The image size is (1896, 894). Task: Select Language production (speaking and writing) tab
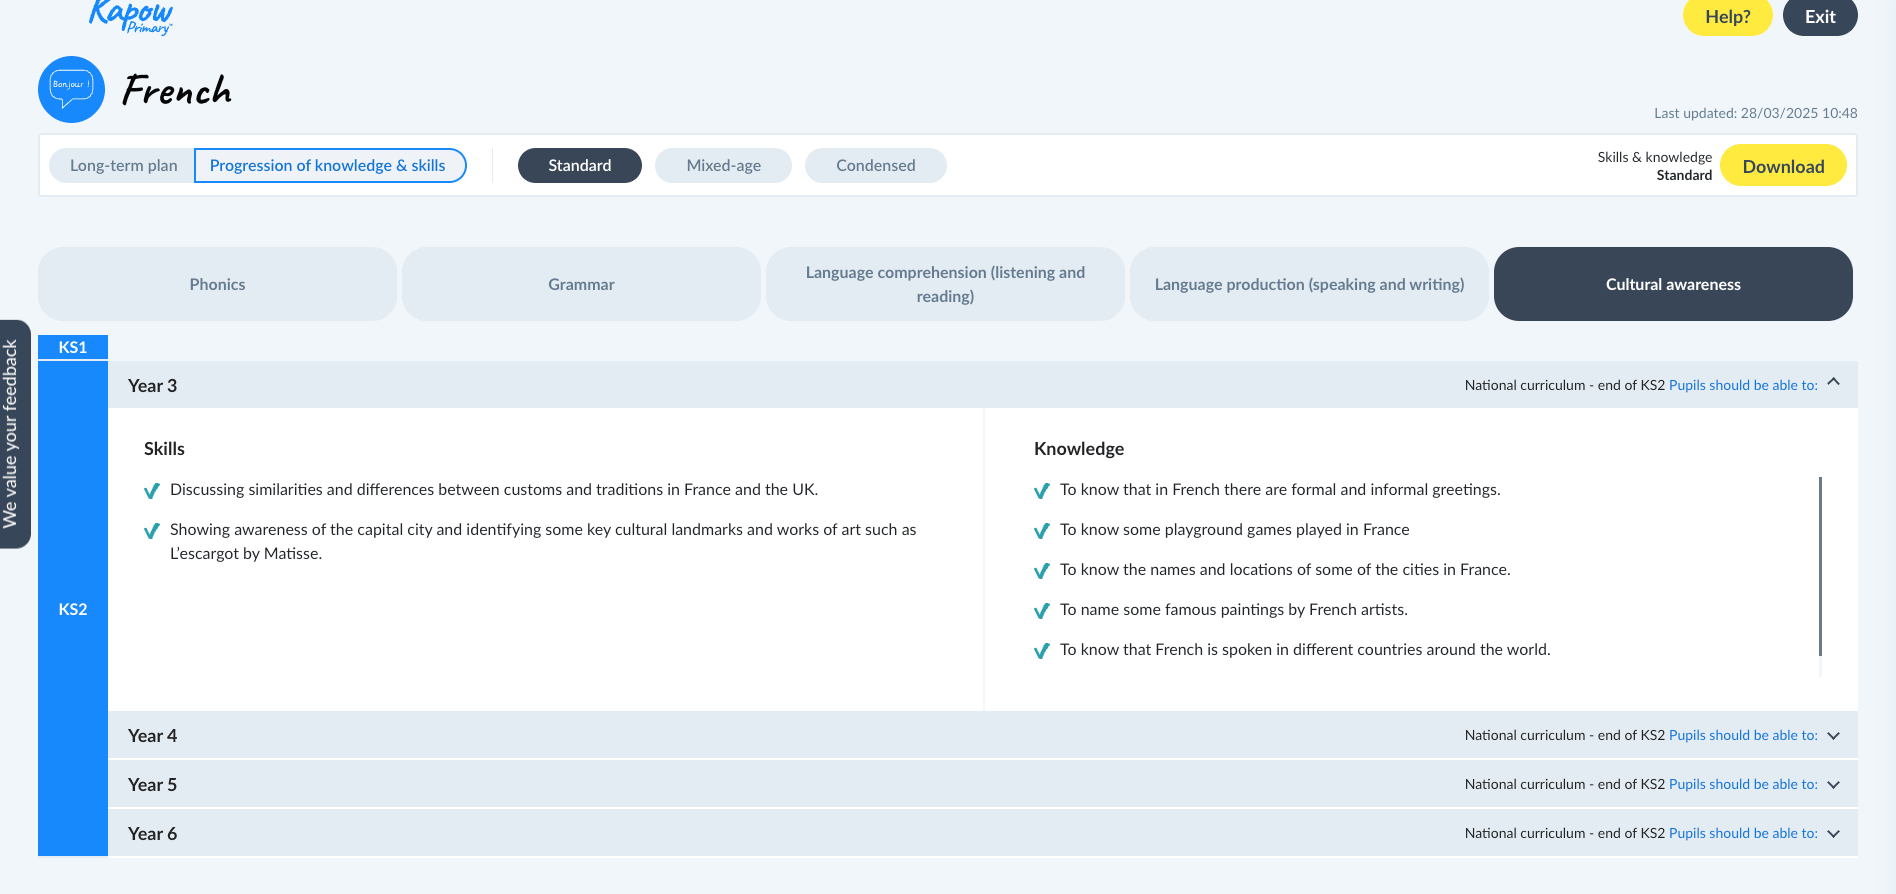click(1309, 284)
